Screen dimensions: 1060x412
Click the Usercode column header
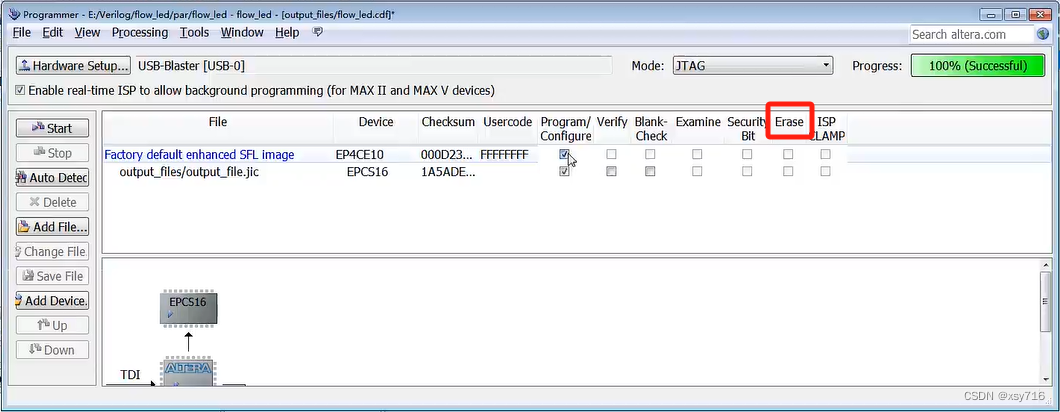[508, 122]
